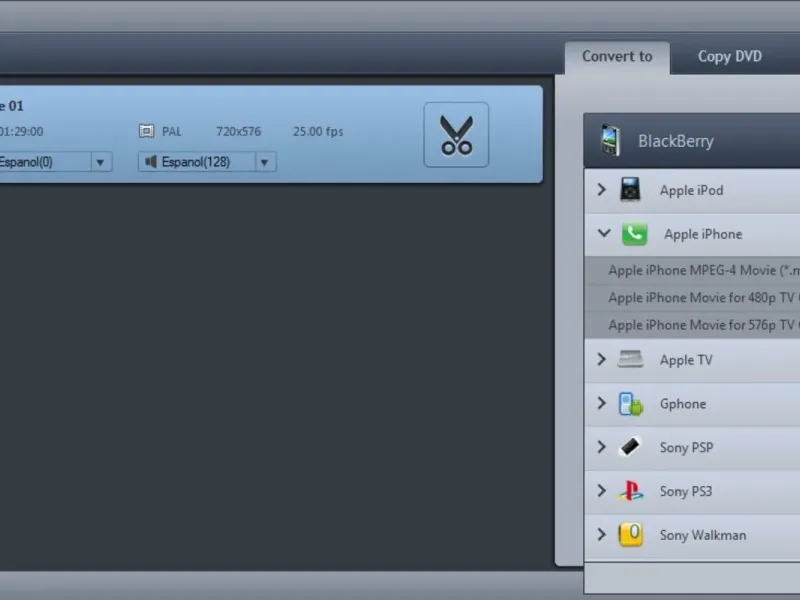Open the Espanol(0) subtitle dropdown
800x600 pixels.
click(x=101, y=162)
